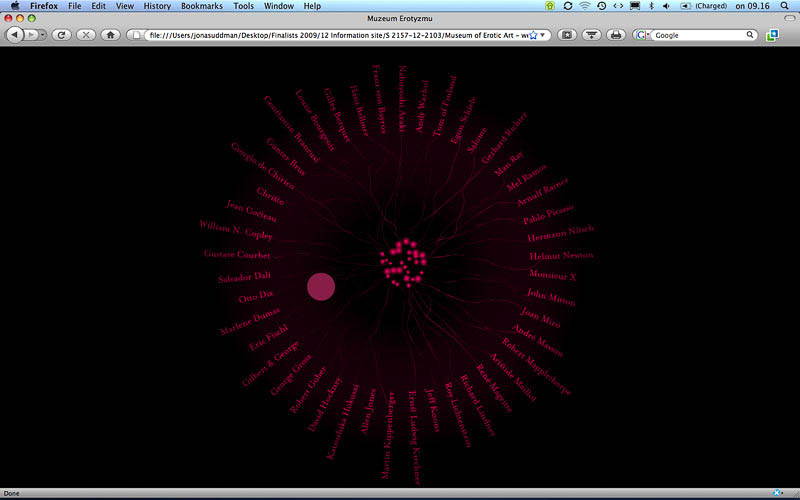The height and width of the screenshot is (500, 800).
Task: Click the toolbar toggle pill in title bar
Action: click(789, 18)
